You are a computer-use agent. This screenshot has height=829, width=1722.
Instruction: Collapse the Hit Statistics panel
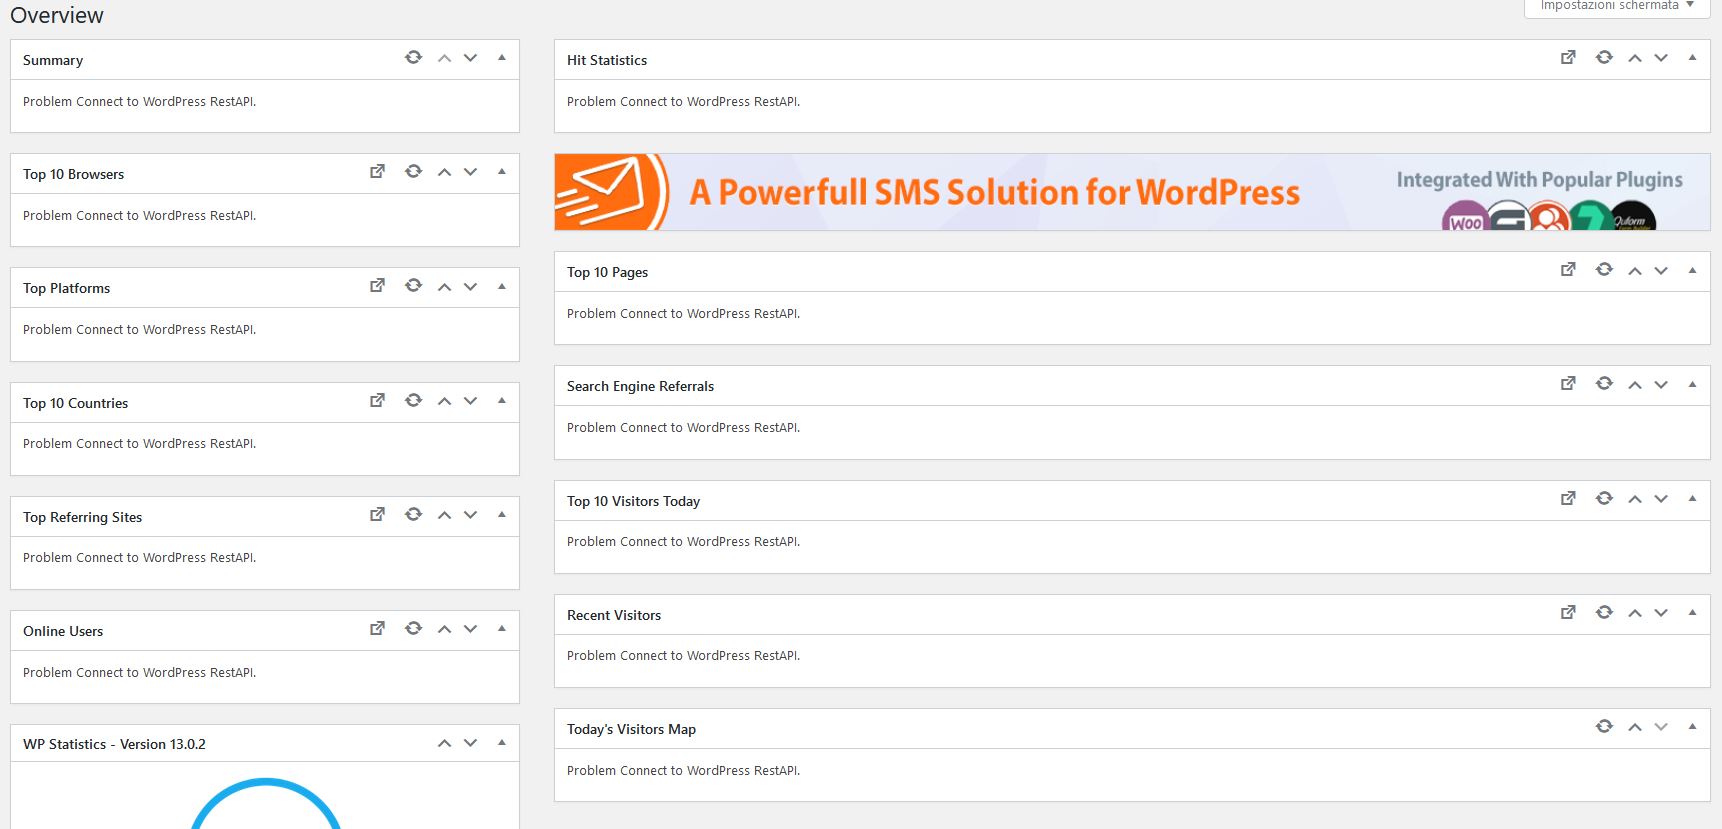(x=1692, y=58)
